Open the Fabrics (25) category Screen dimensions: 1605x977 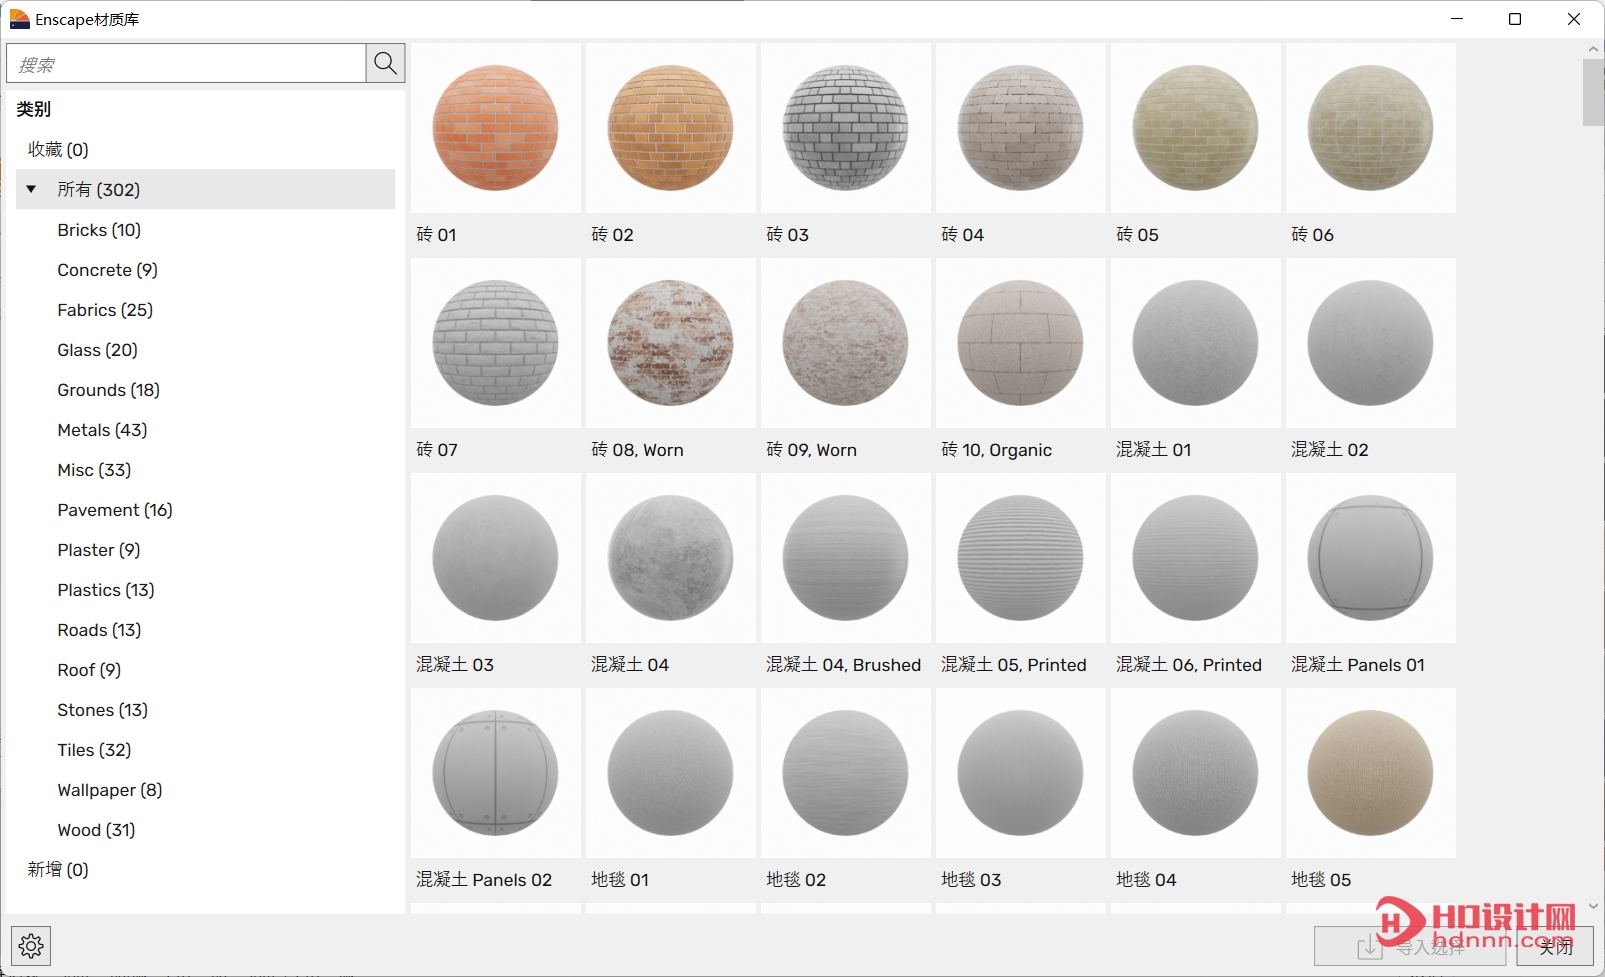coord(105,309)
